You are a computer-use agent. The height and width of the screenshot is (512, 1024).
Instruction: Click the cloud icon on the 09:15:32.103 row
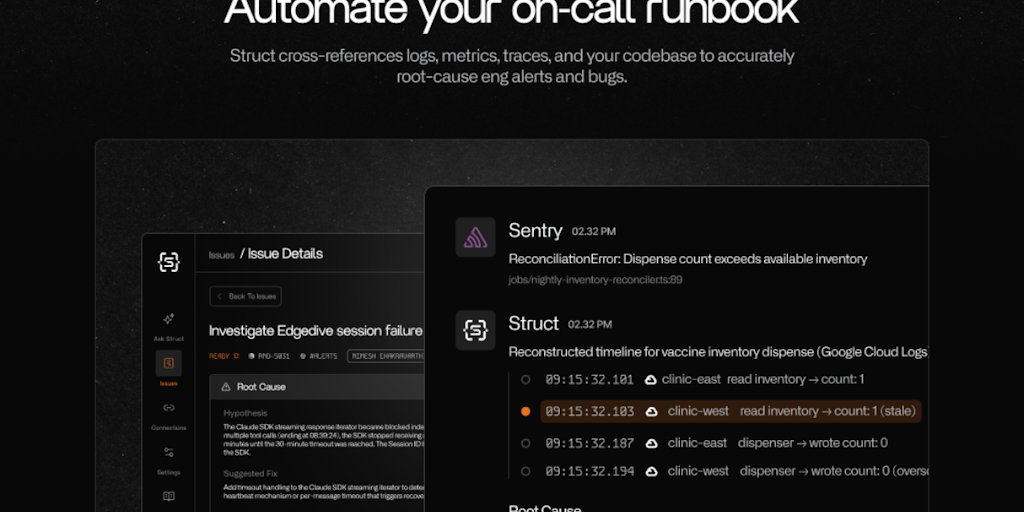click(652, 411)
